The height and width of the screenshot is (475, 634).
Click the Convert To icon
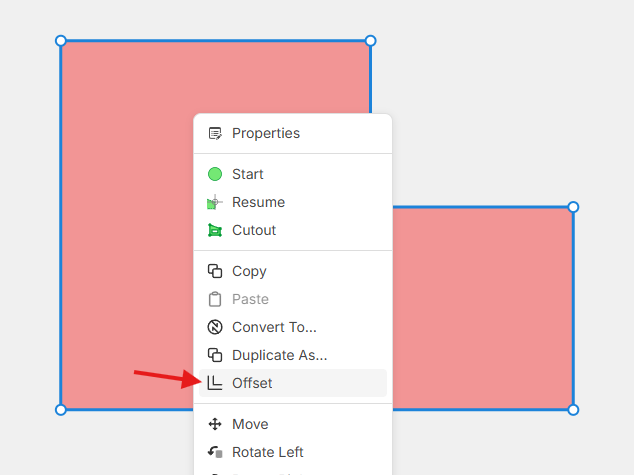pyautogui.click(x=214, y=327)
